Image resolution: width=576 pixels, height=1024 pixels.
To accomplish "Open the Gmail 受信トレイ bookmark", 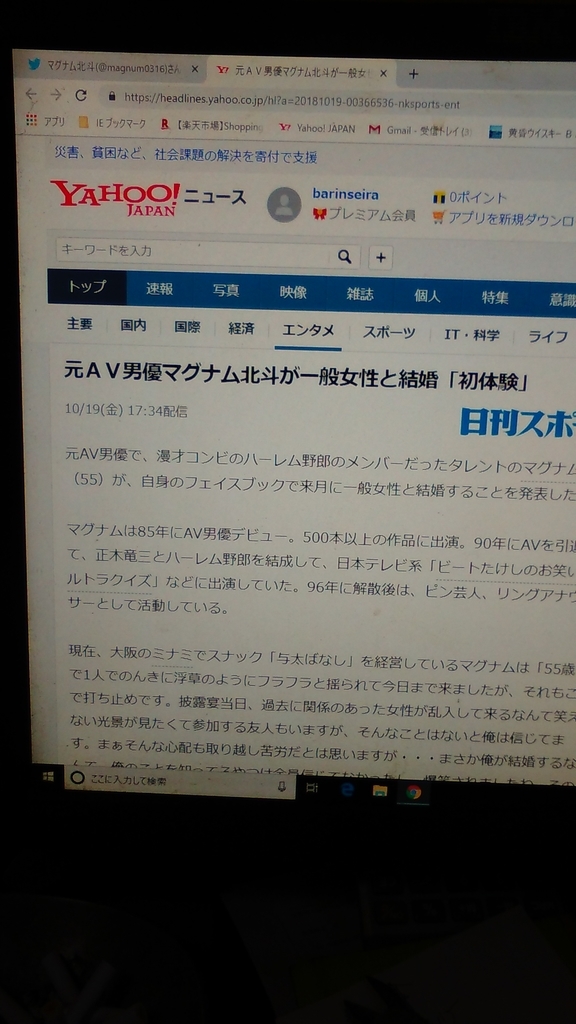I will pos(420,130).
